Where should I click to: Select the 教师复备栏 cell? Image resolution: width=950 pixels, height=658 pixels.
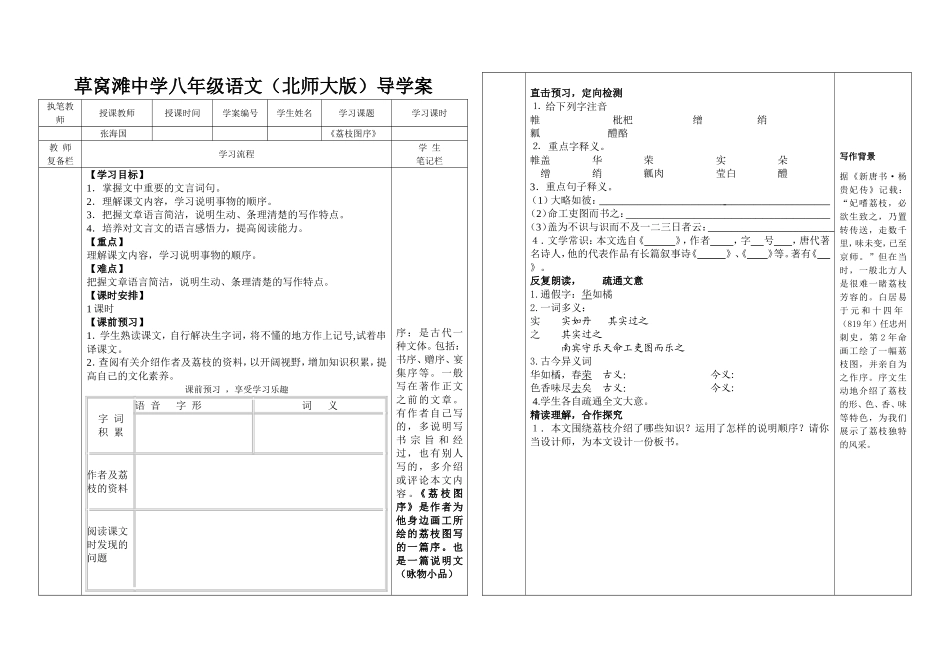[60, 155]
